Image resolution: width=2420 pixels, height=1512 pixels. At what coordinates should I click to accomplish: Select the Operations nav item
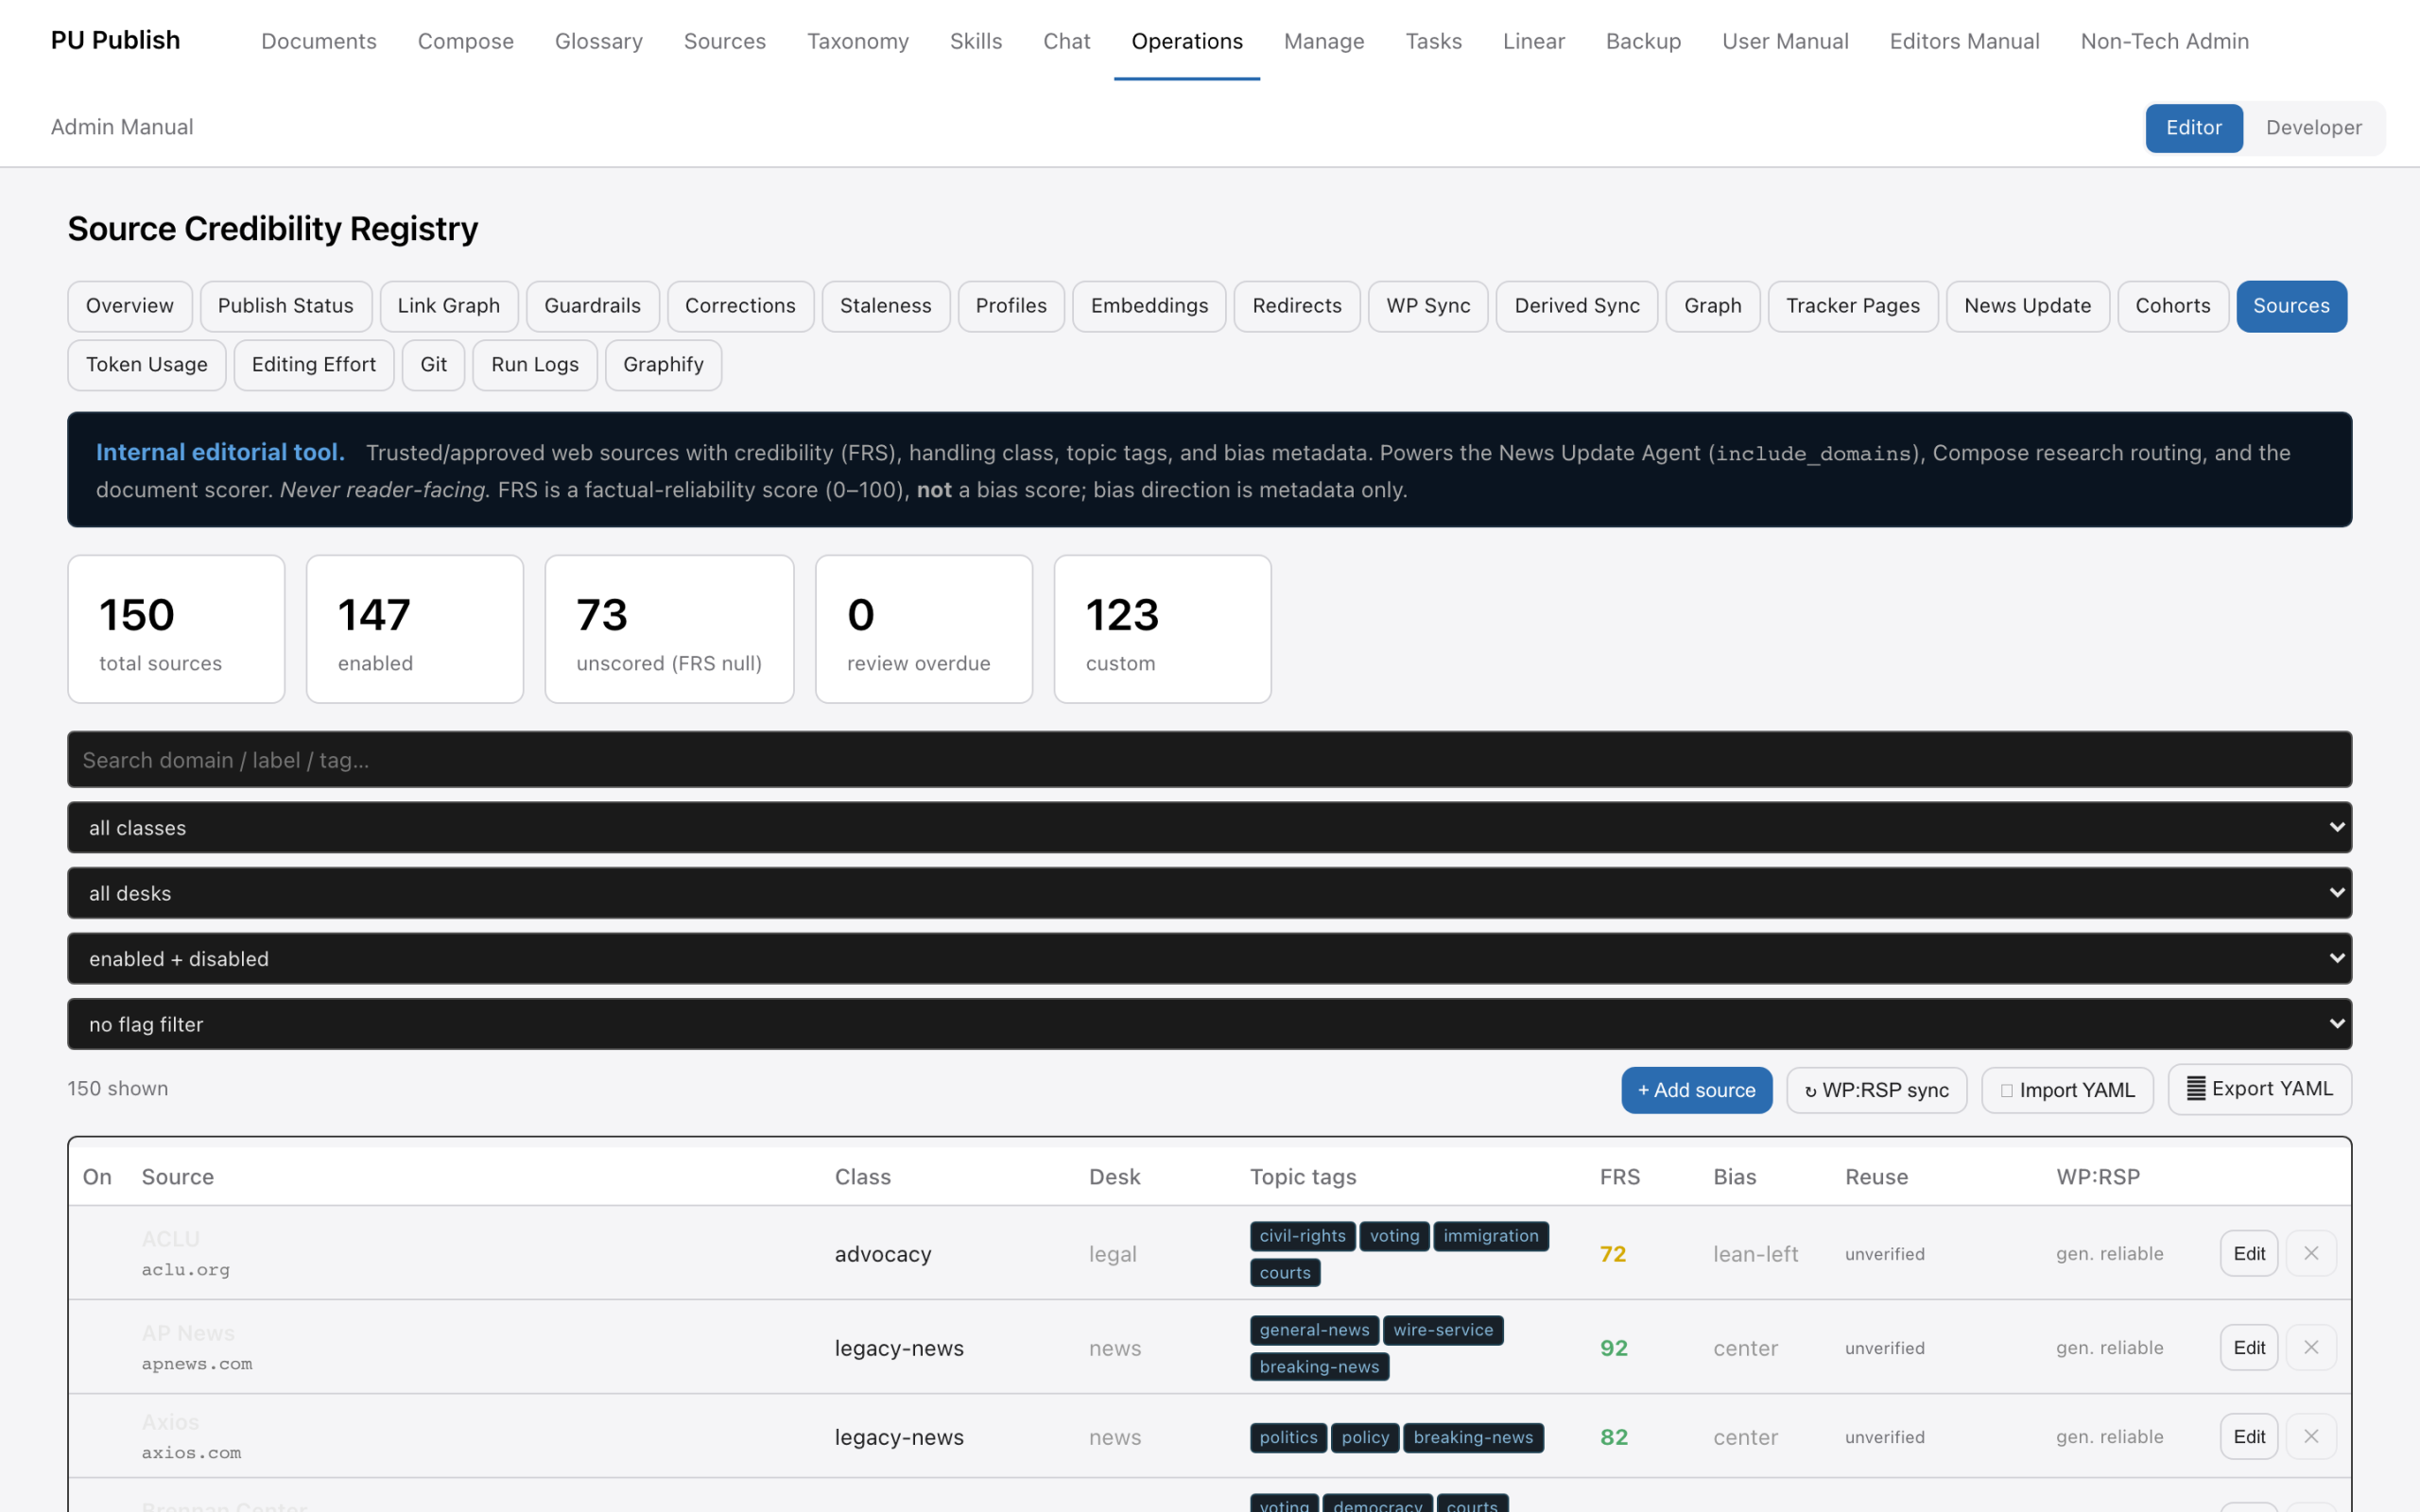point(1187,41)
